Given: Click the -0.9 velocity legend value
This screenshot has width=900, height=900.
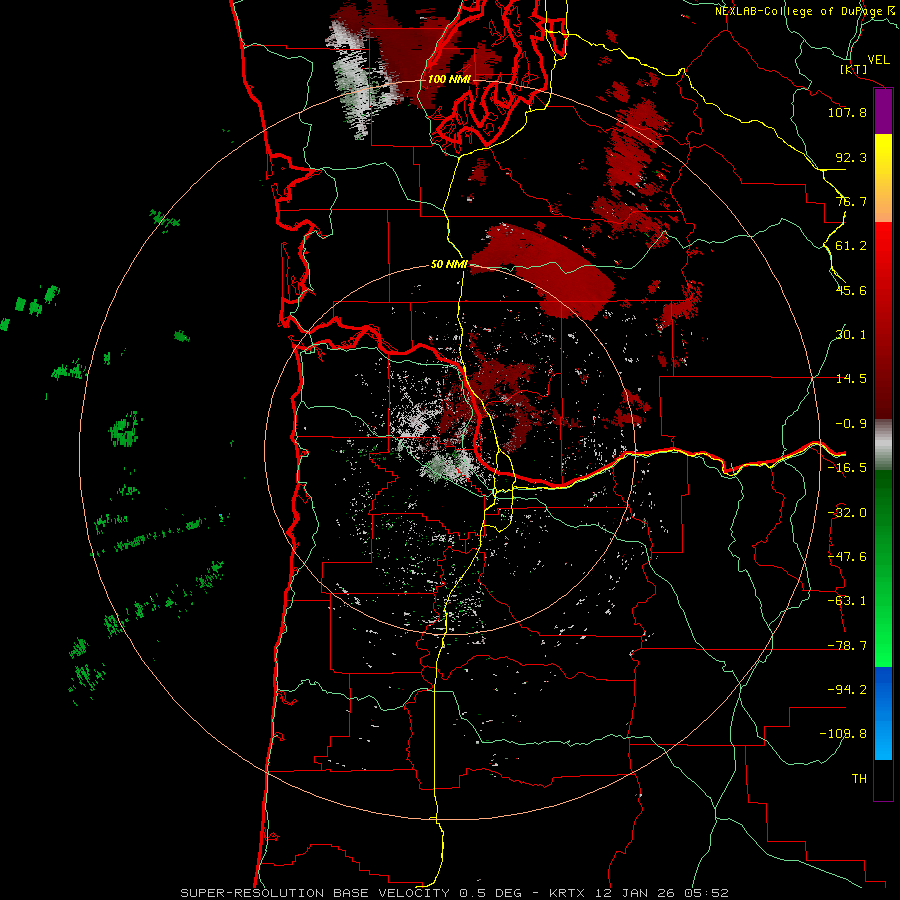Looking at the screenshot, I should click(851, 424).
